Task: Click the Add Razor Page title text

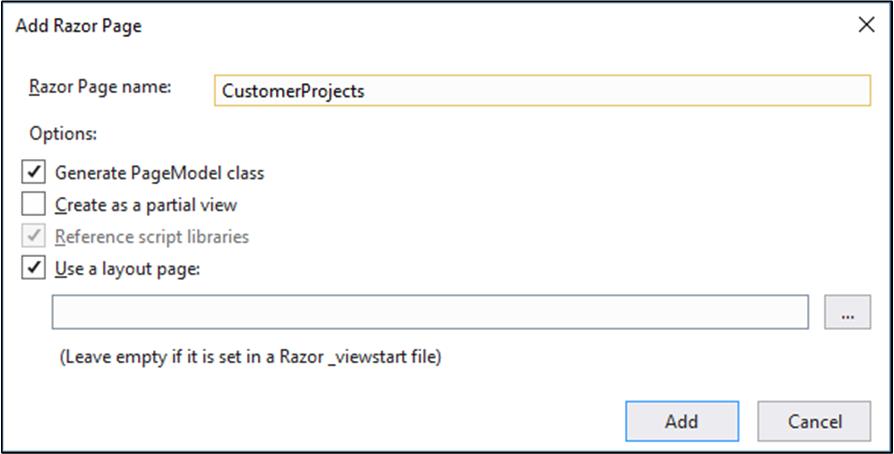Action: [x=79, y=26]
